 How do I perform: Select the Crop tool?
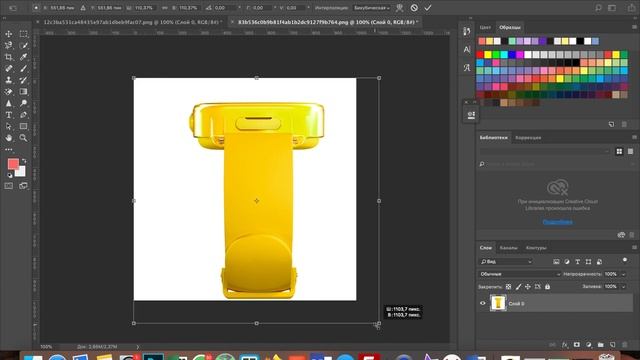coord(9,57)
